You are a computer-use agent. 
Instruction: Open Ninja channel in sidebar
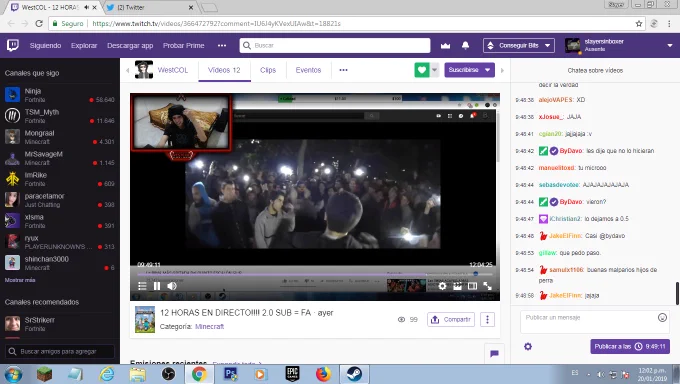pos(59,95)
